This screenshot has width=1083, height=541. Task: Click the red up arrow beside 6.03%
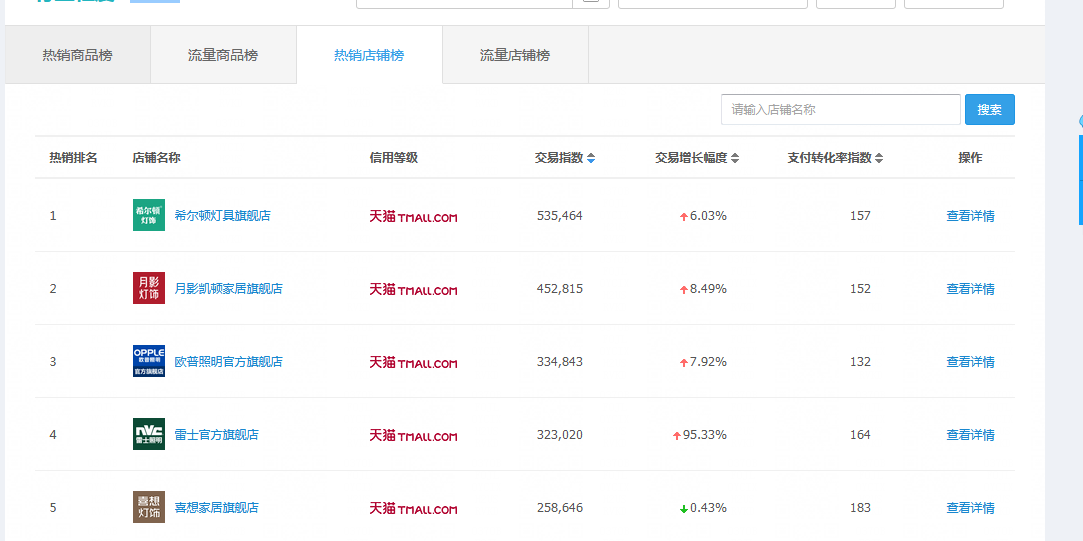[x=684, y=217]
